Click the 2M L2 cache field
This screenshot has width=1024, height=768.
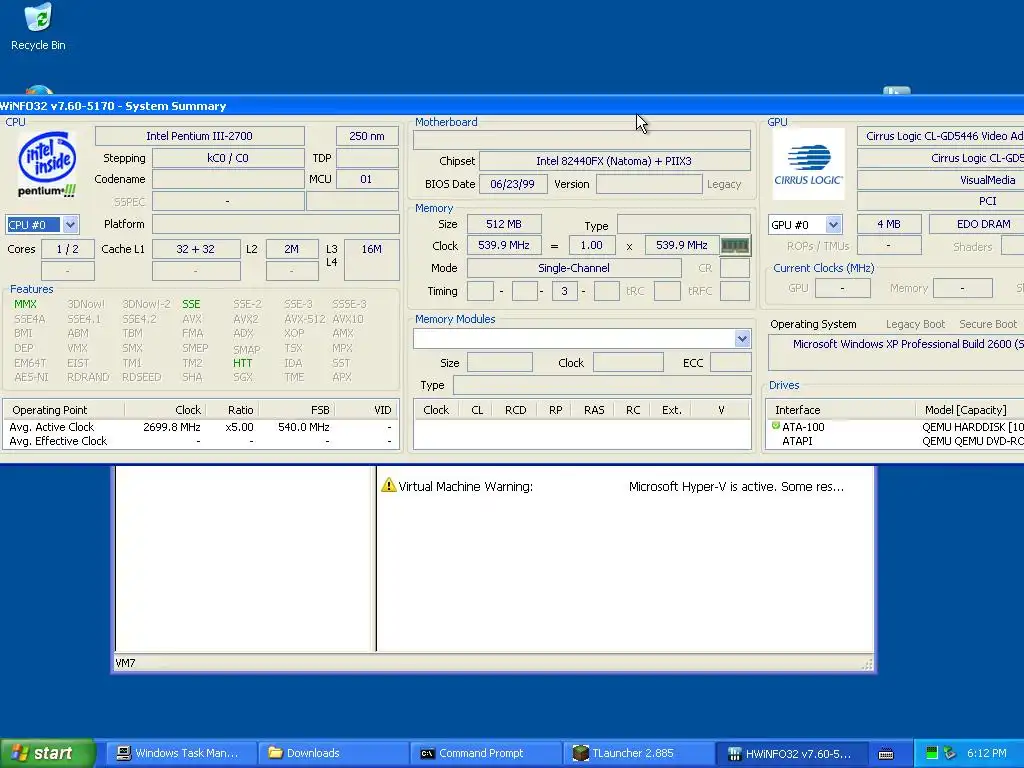coord(291,249)
